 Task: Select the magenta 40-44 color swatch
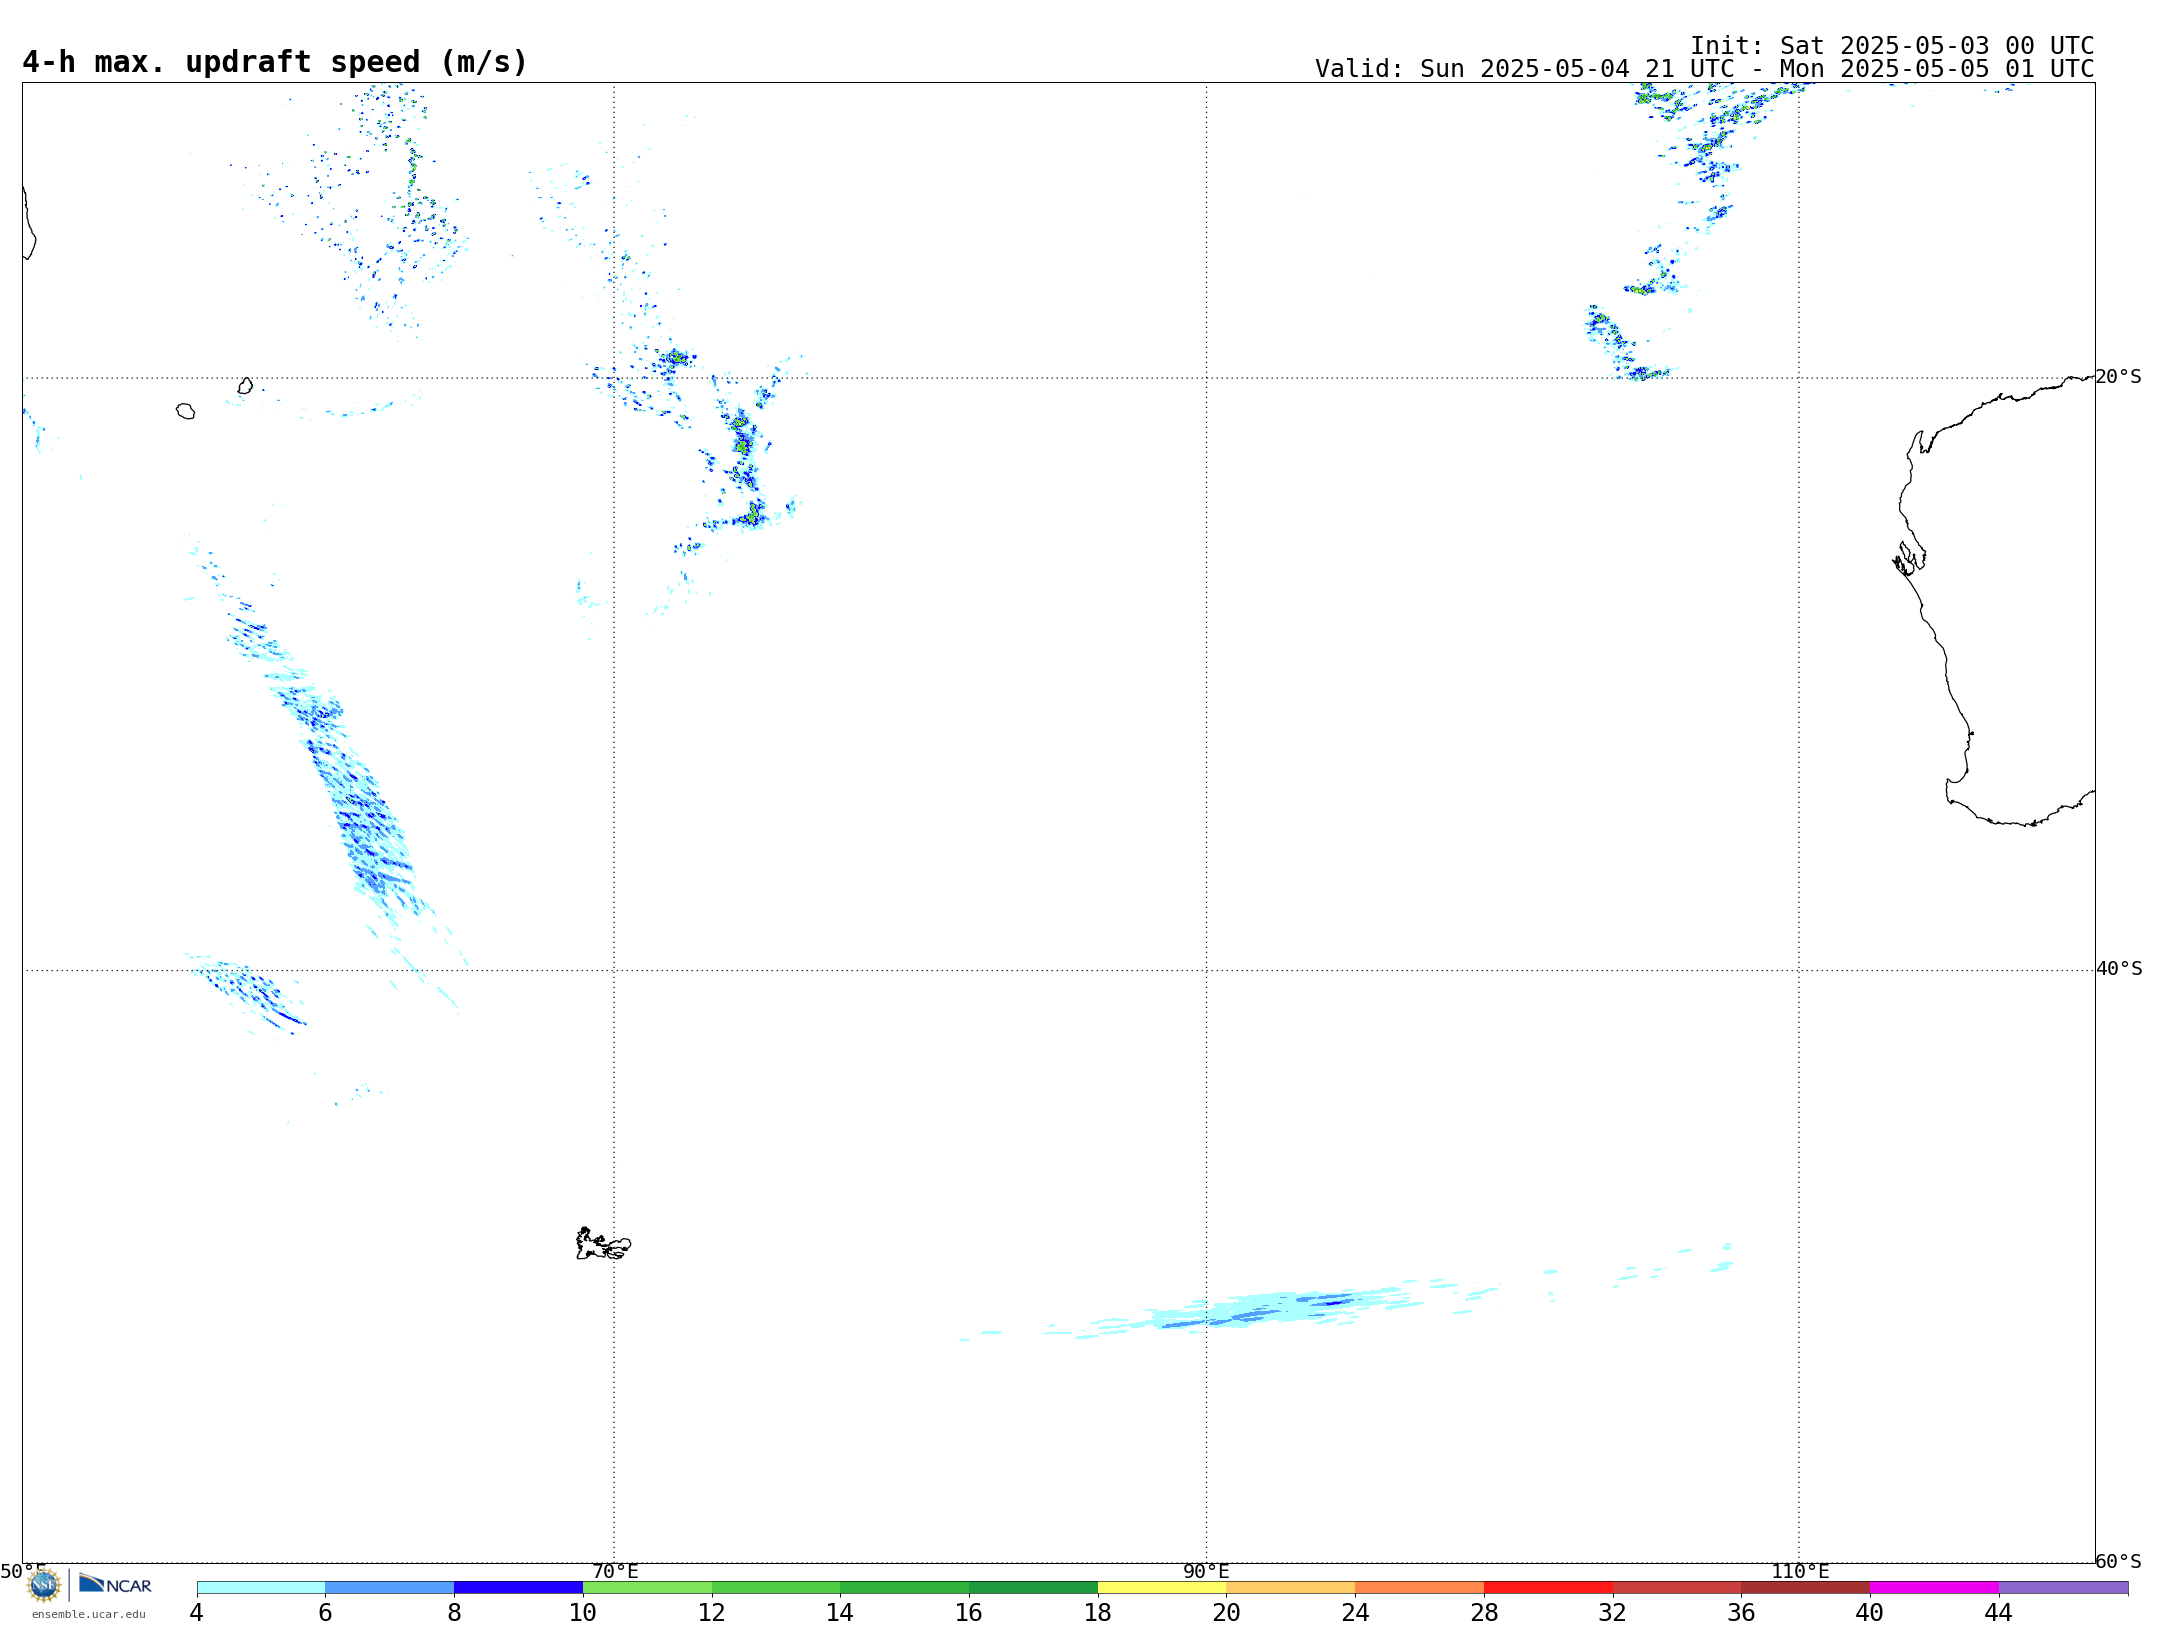point(1934,1587)
